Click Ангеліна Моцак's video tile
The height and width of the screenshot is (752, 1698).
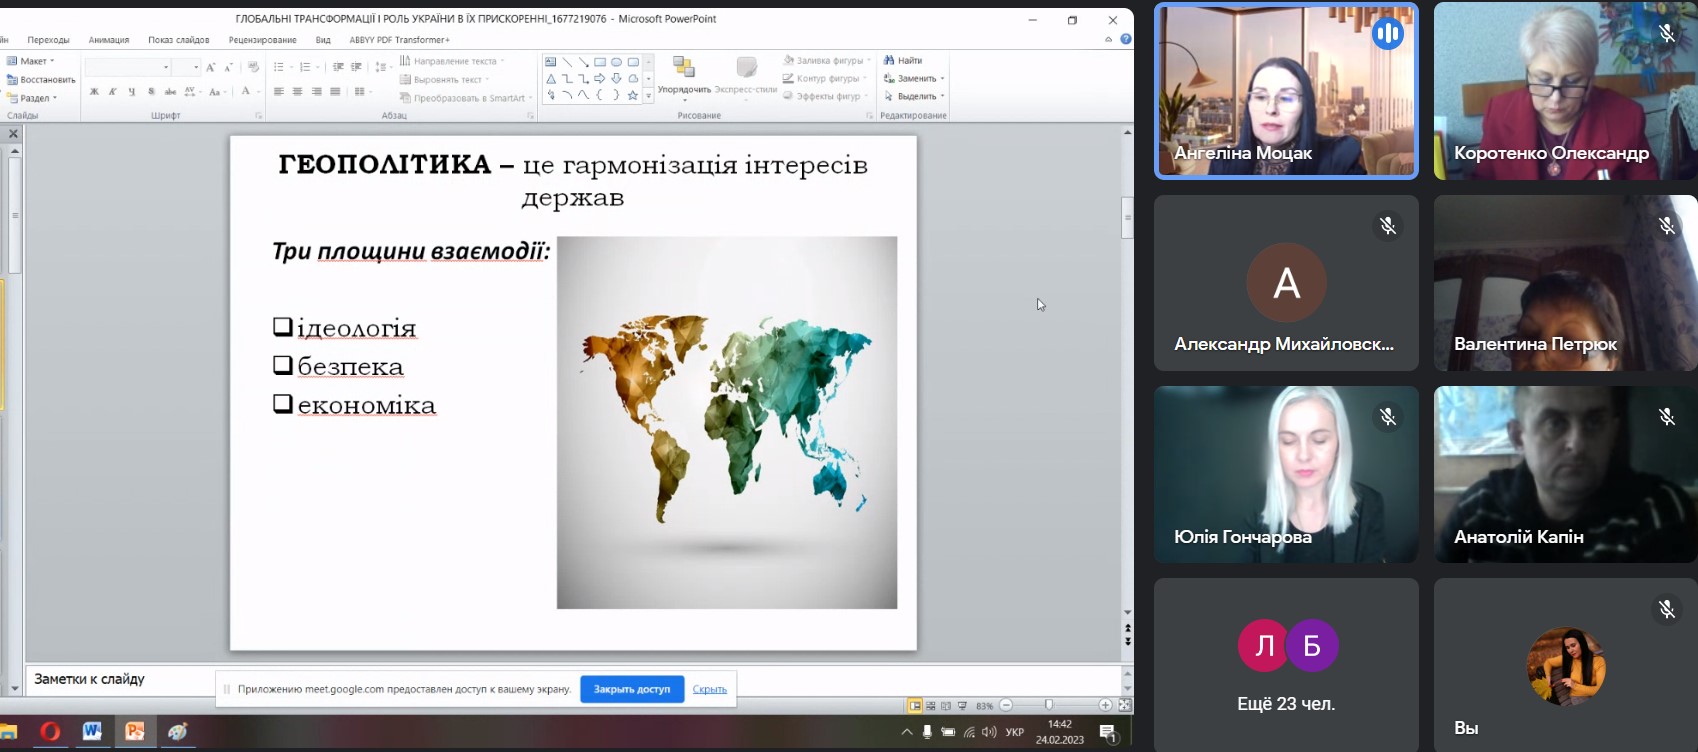(x=1286, y=91)
